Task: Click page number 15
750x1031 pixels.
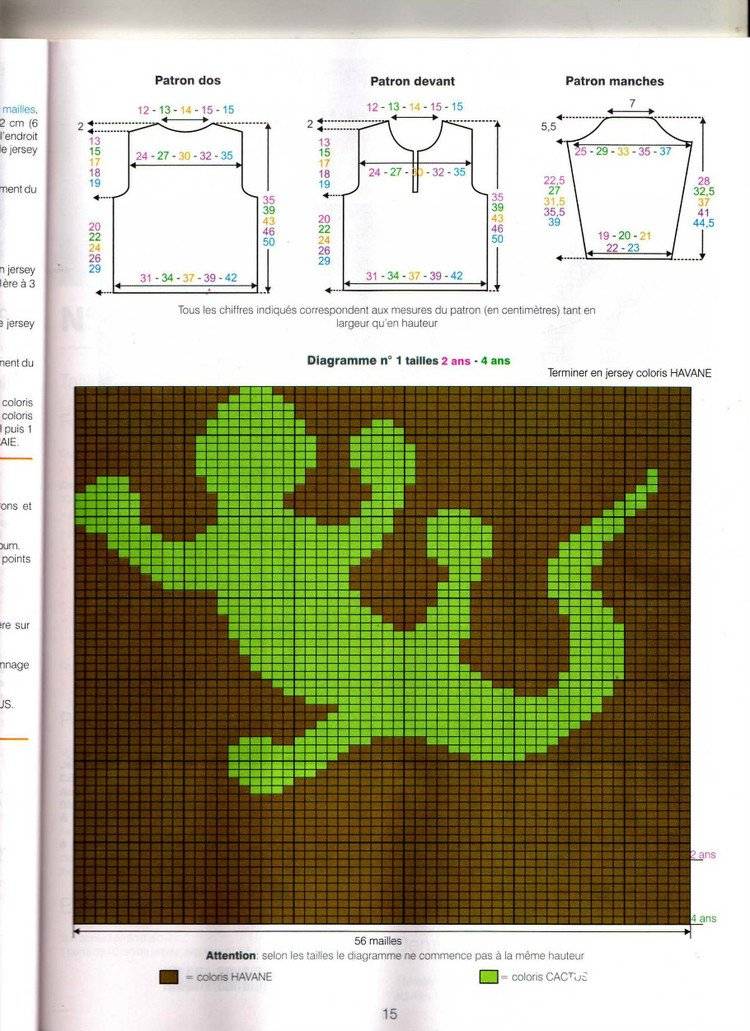Action: [x=389, y=1013]
